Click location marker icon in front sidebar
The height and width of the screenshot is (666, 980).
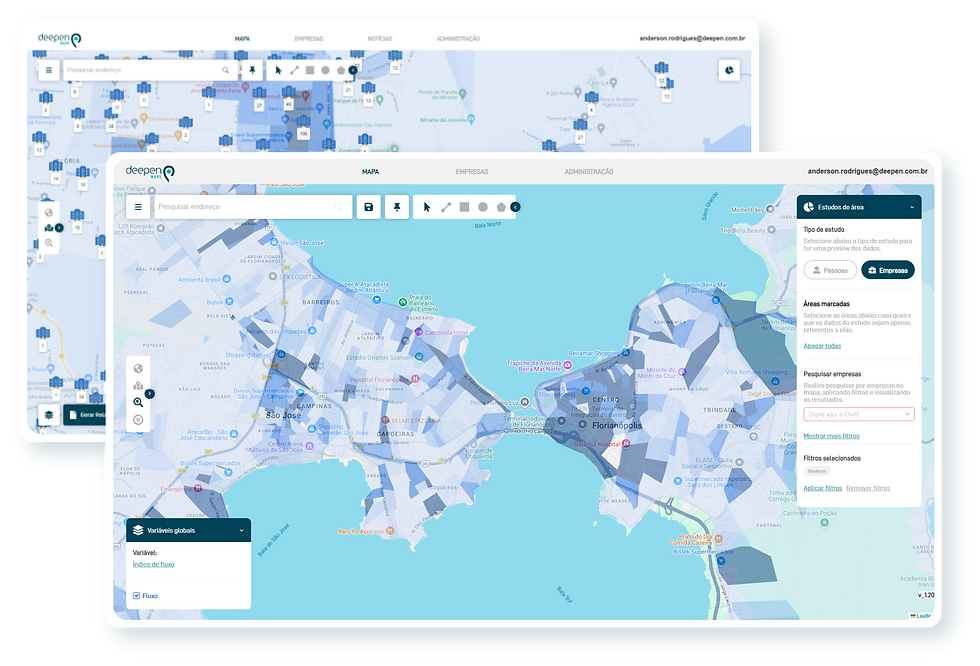(x=138, y=420)
